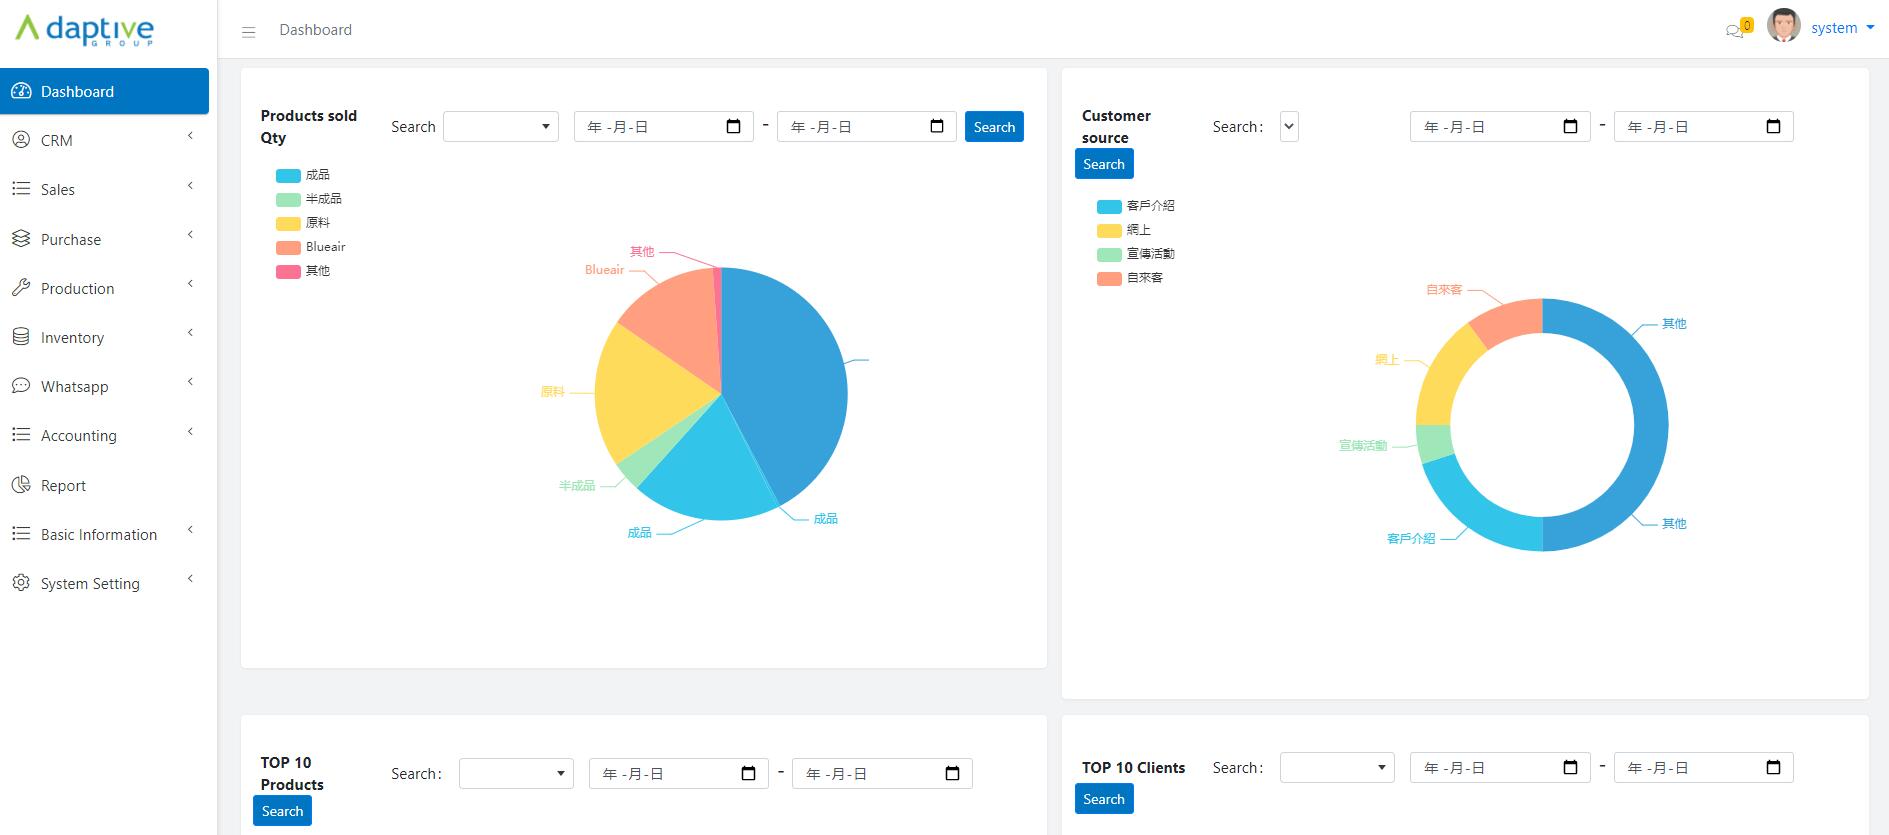Open the Products sold Qty search dropdown
The width and height of the screenshot is (1889, 835).
coord(501,127)
